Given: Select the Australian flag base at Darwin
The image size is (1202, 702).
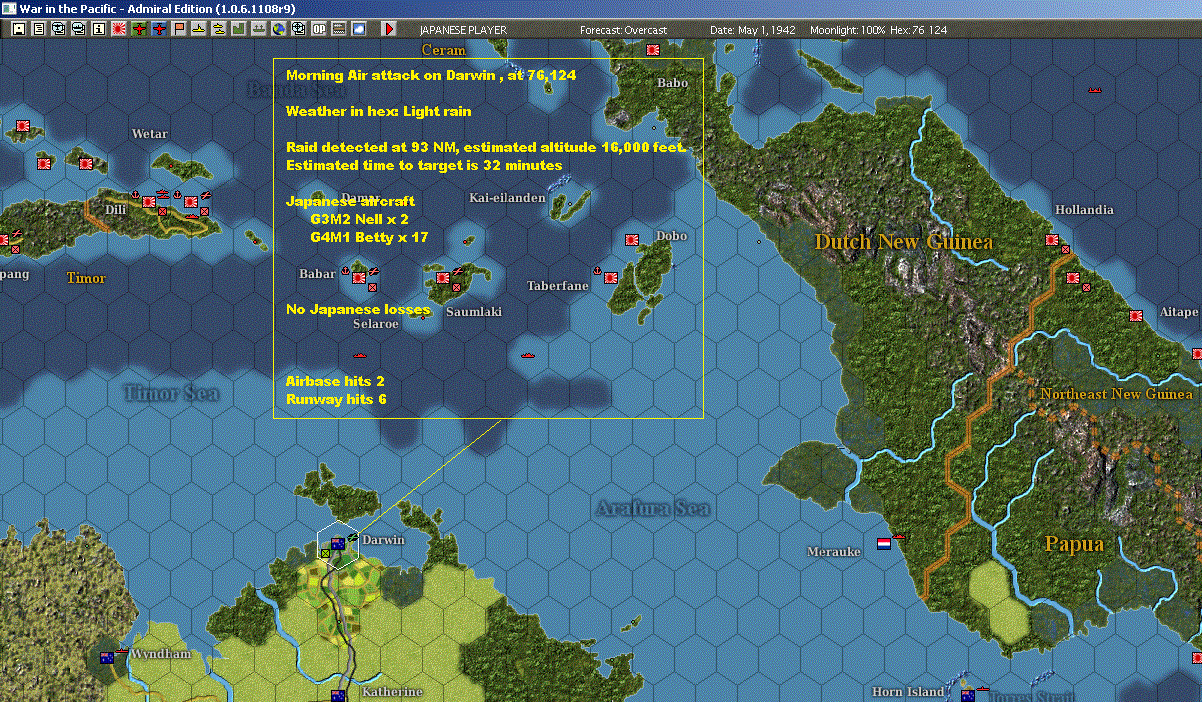Looking at the screenshot, I should pos(338,544).
